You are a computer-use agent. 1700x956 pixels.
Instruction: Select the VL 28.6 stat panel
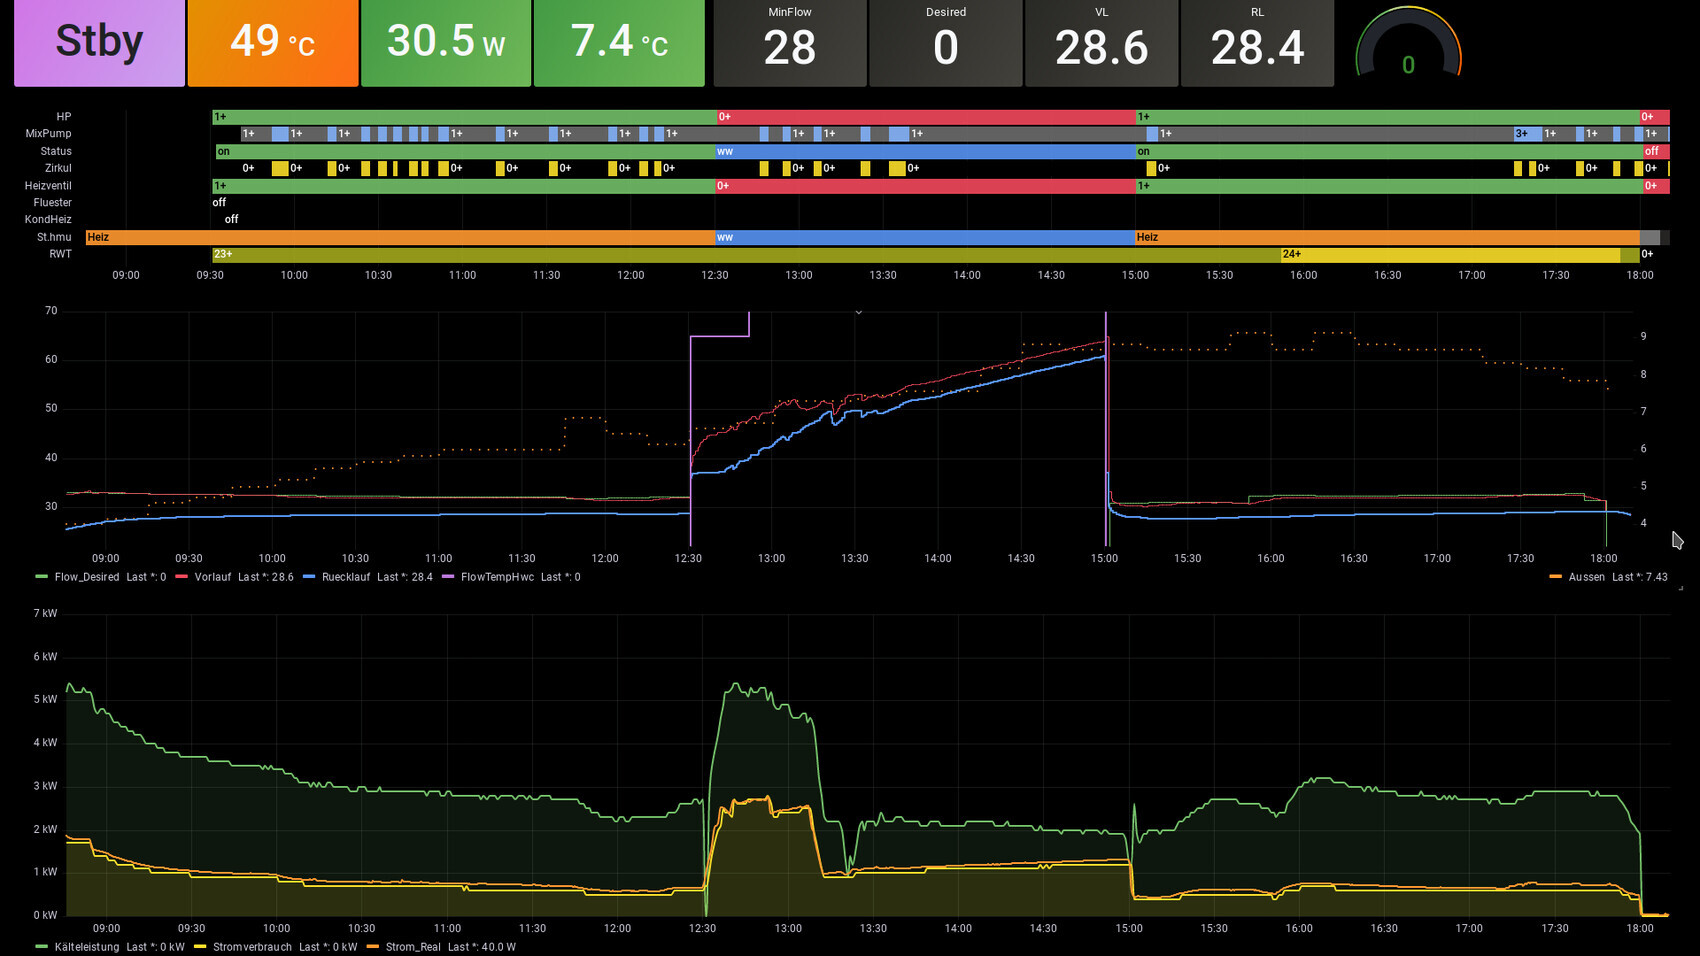pyautogui.click(x=1101, y=43)
